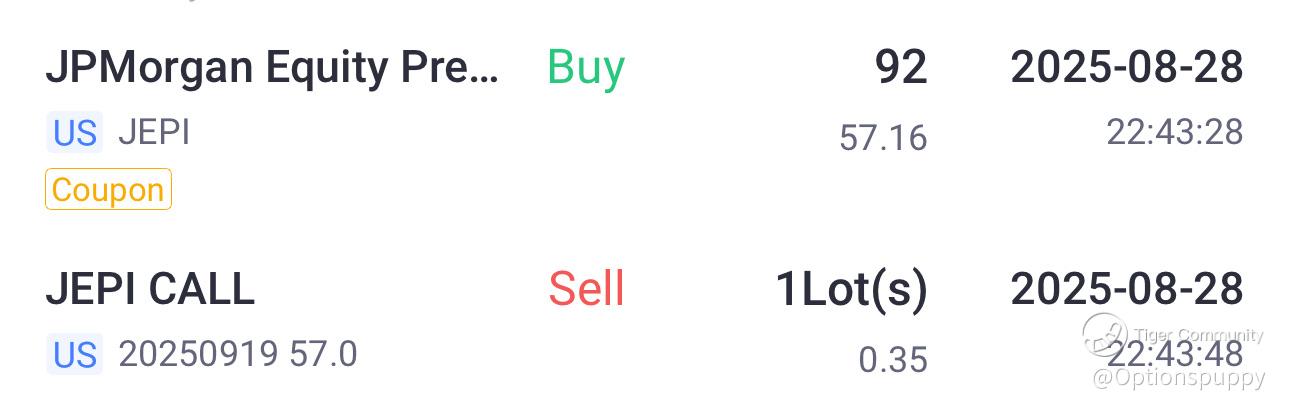The height and width of the screenshot is (406, 1290).
Task: Click the price 57.16
Action: click(883, 138)
